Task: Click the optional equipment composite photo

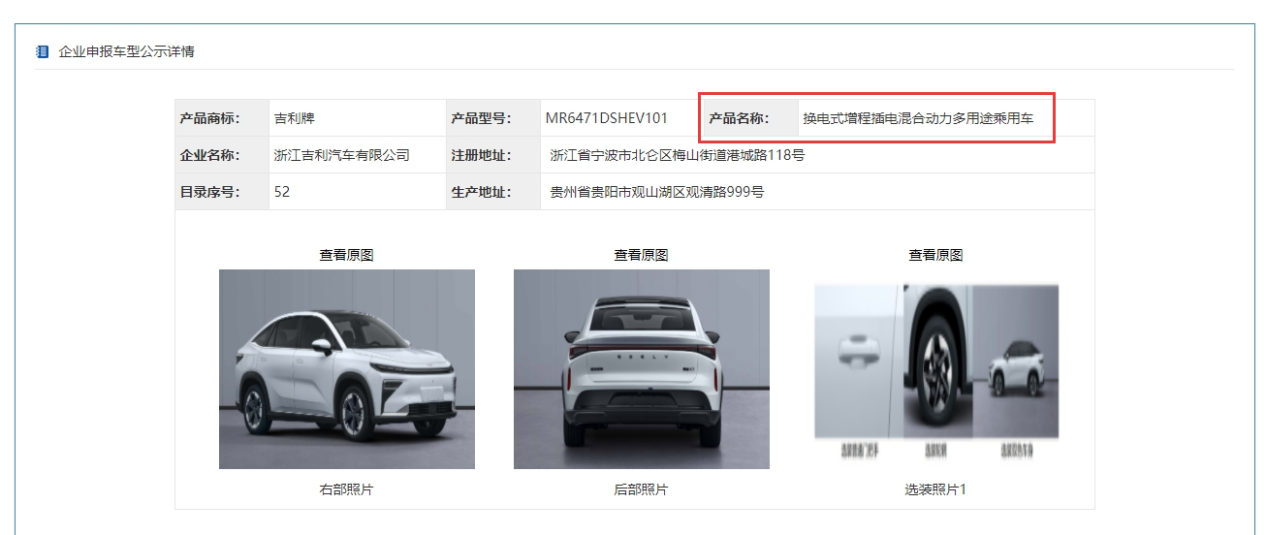Action: [936, 369]
